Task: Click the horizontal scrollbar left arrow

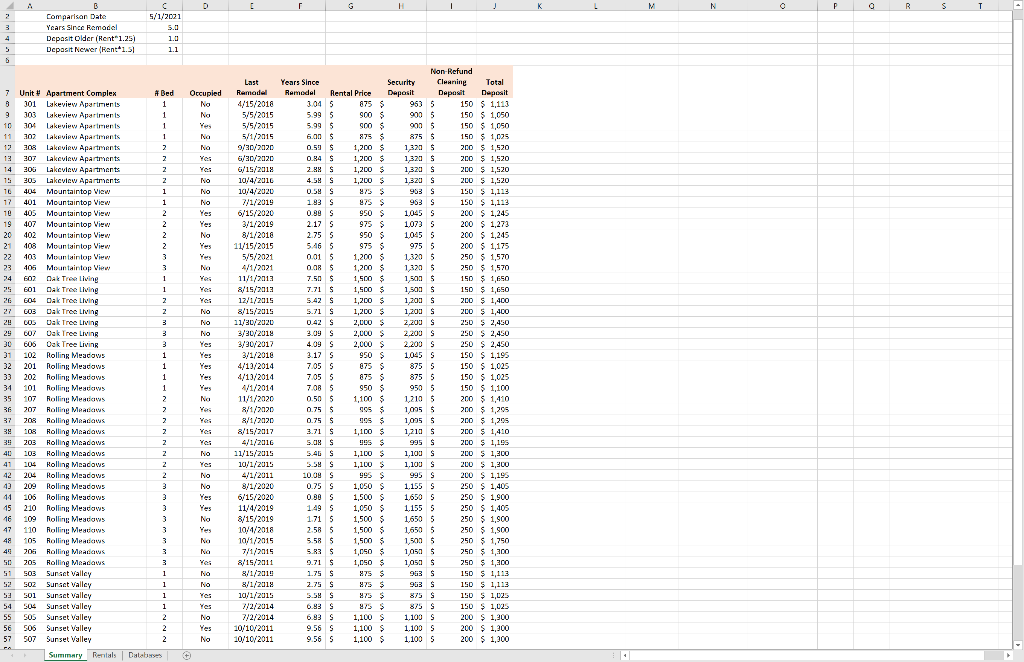Action: point(626,655)
